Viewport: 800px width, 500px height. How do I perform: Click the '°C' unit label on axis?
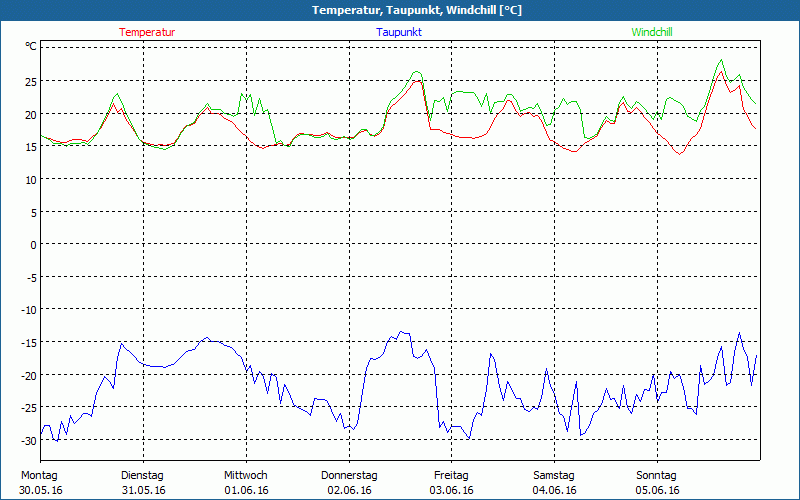coord(31,47)
